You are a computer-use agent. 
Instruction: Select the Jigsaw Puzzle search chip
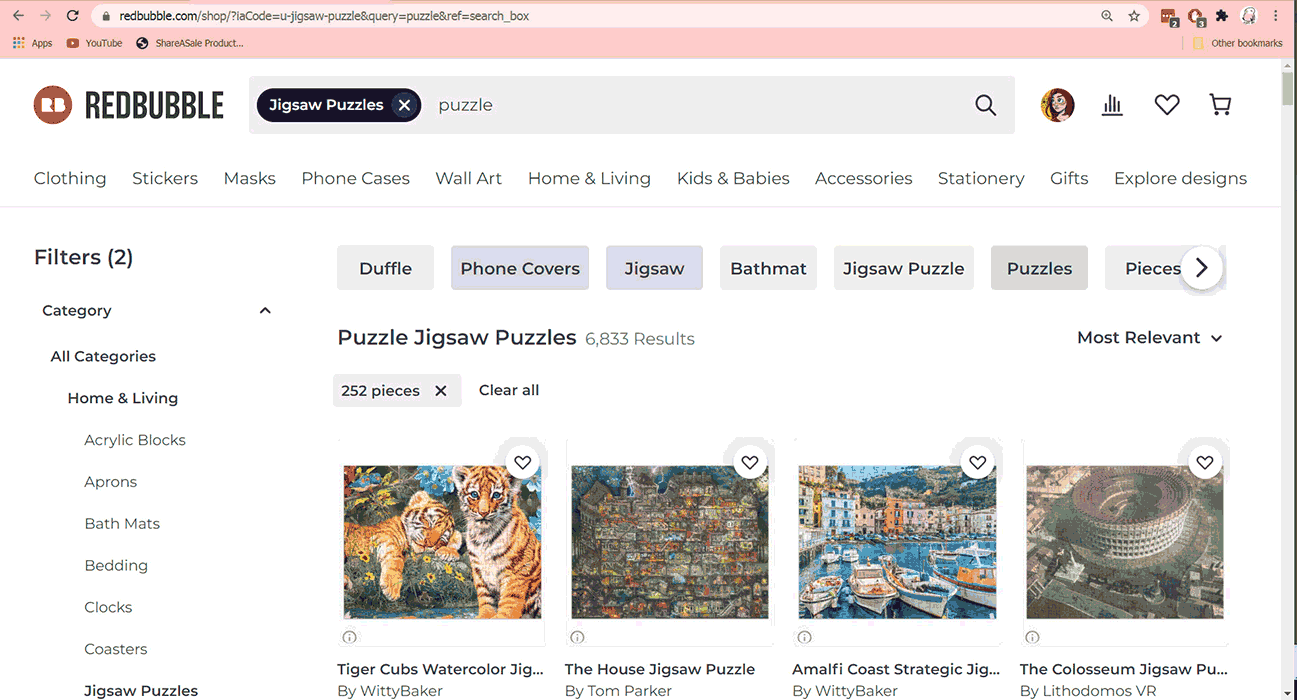click(903, 268)
